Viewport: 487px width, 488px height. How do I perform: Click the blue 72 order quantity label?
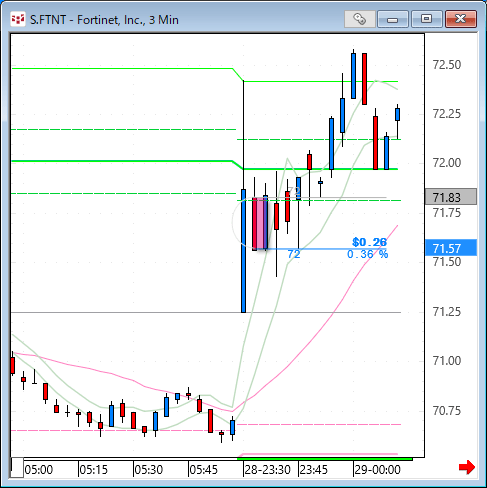tap(294, 254)
